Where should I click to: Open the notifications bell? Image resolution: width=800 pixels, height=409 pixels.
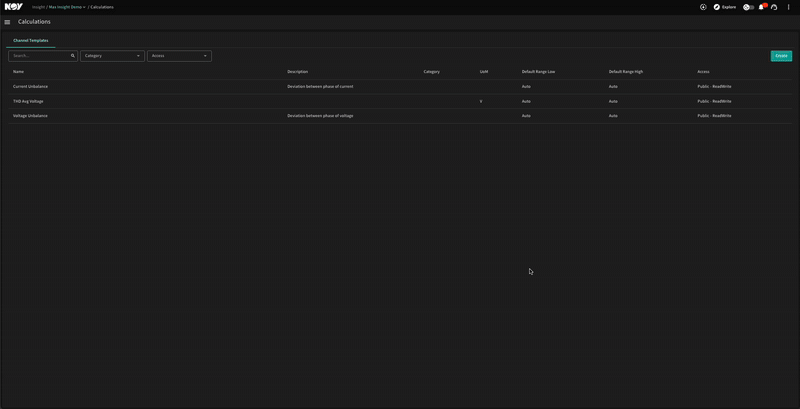[x=762, y=7]
